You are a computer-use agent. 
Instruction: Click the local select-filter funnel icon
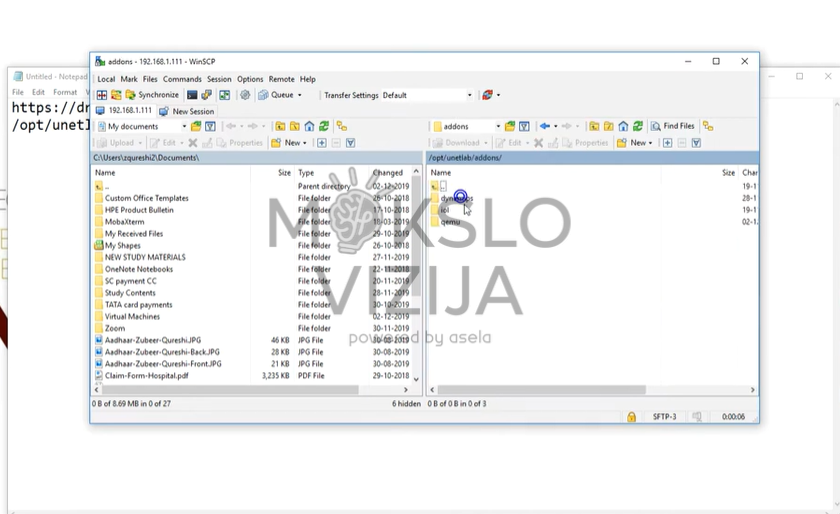tap(350, 143)
